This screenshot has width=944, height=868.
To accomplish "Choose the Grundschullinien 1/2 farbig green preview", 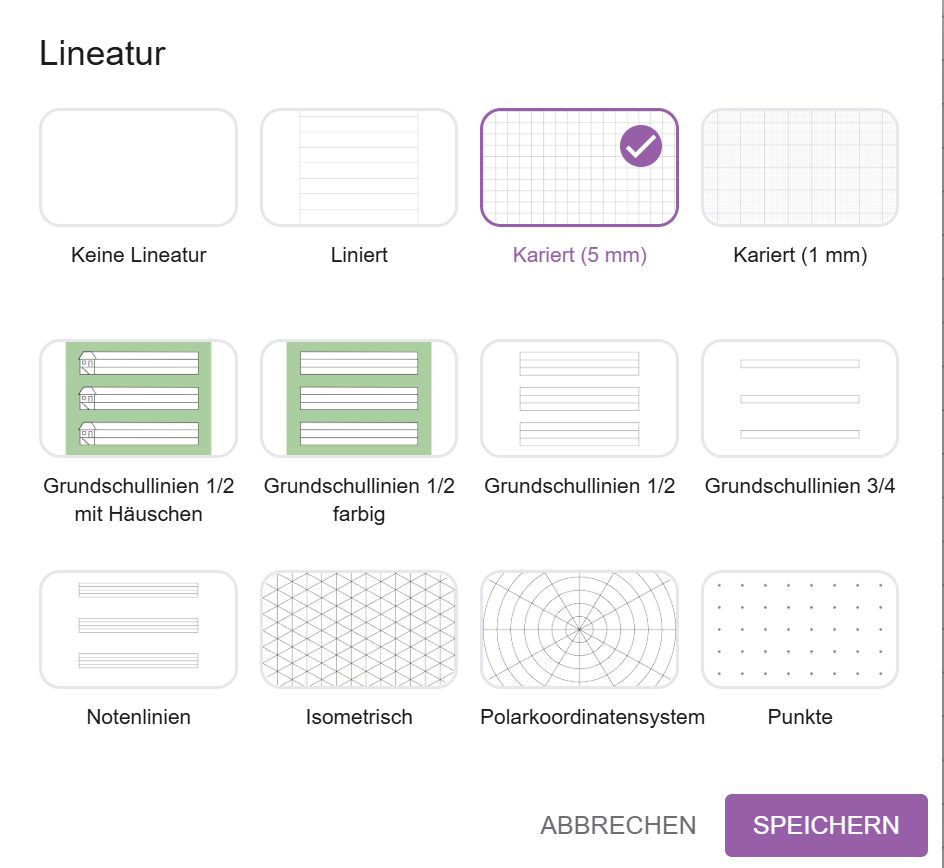I will point(359,398).
